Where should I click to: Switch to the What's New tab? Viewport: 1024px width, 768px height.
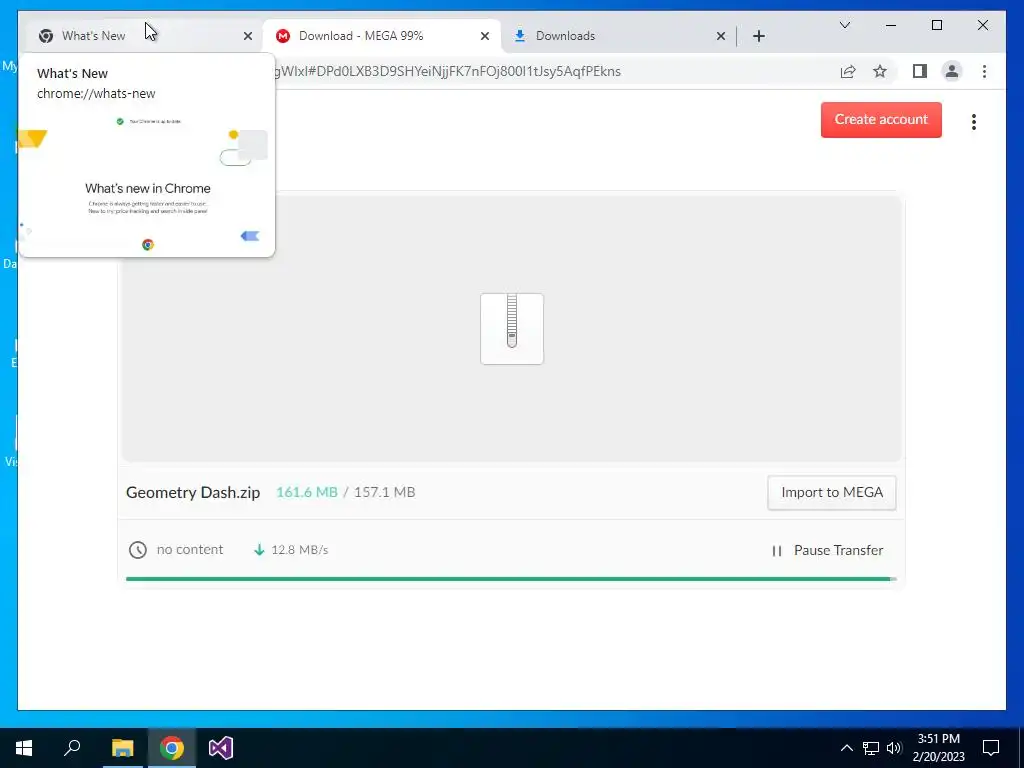[x=145, y=36]
